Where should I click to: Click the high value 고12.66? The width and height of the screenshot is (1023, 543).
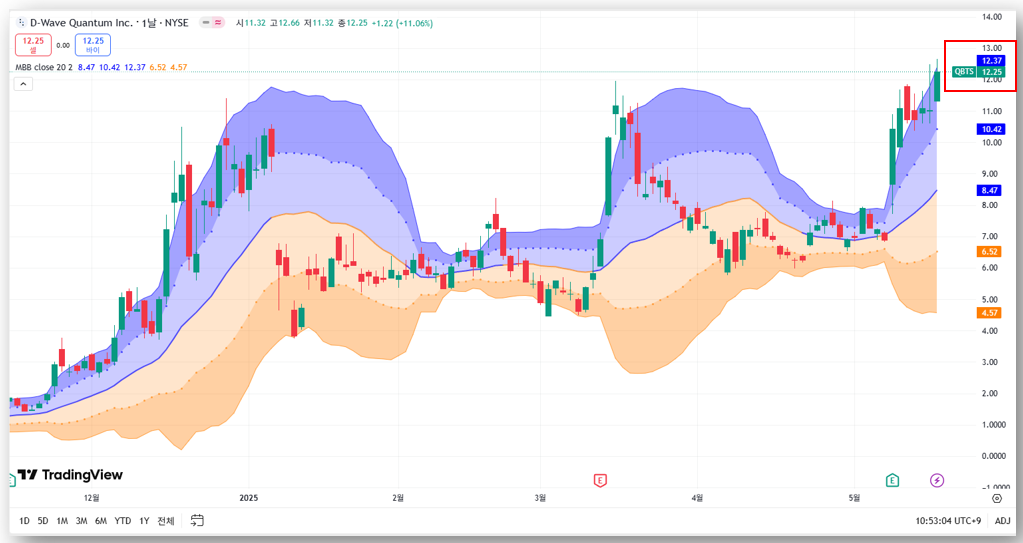[x=284, y=23]
